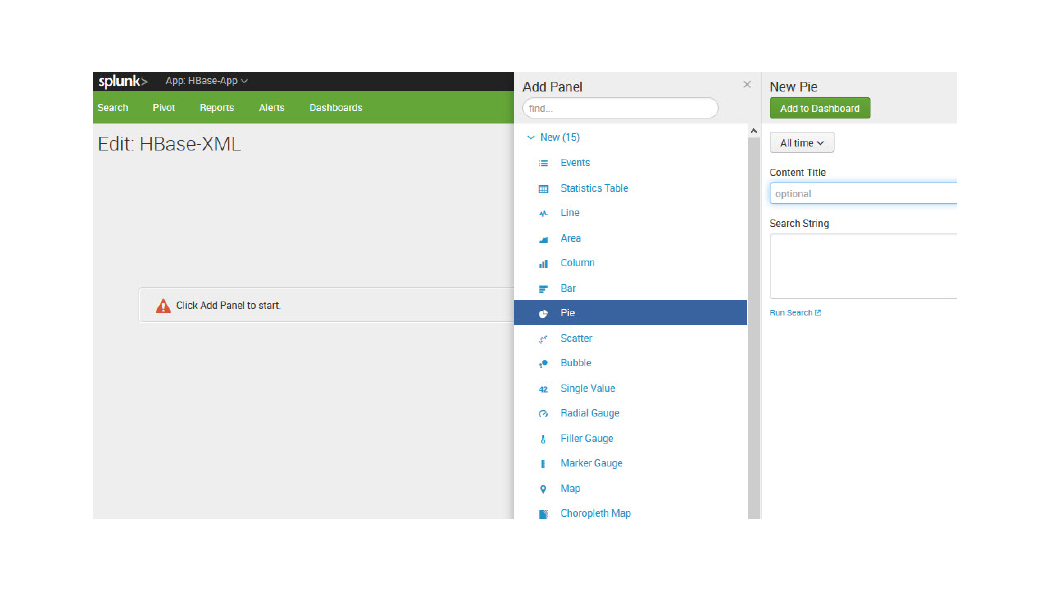Open the Dashboards menu
1050x590 pixels.
click(x=335, y=108)
